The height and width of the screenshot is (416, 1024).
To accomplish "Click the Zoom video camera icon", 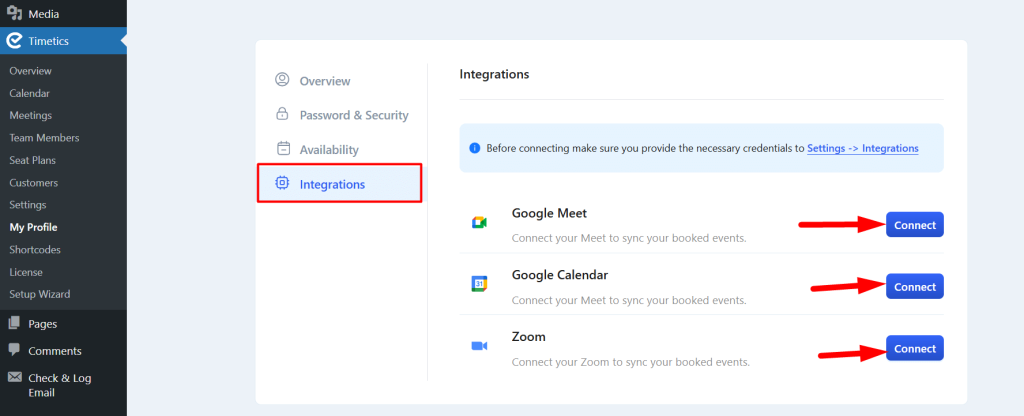I will [479, 345].
